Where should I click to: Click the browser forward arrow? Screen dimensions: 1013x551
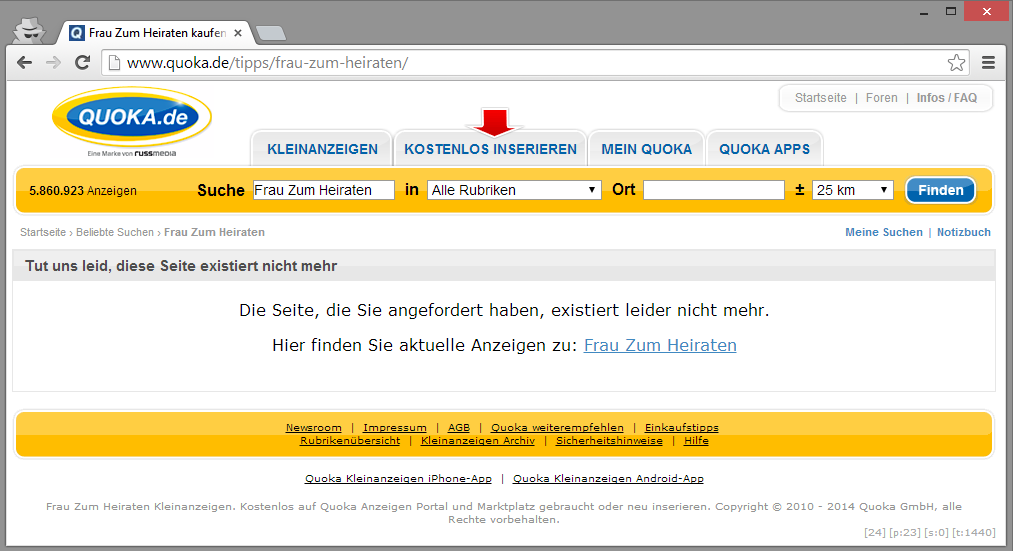pos(53,63)
